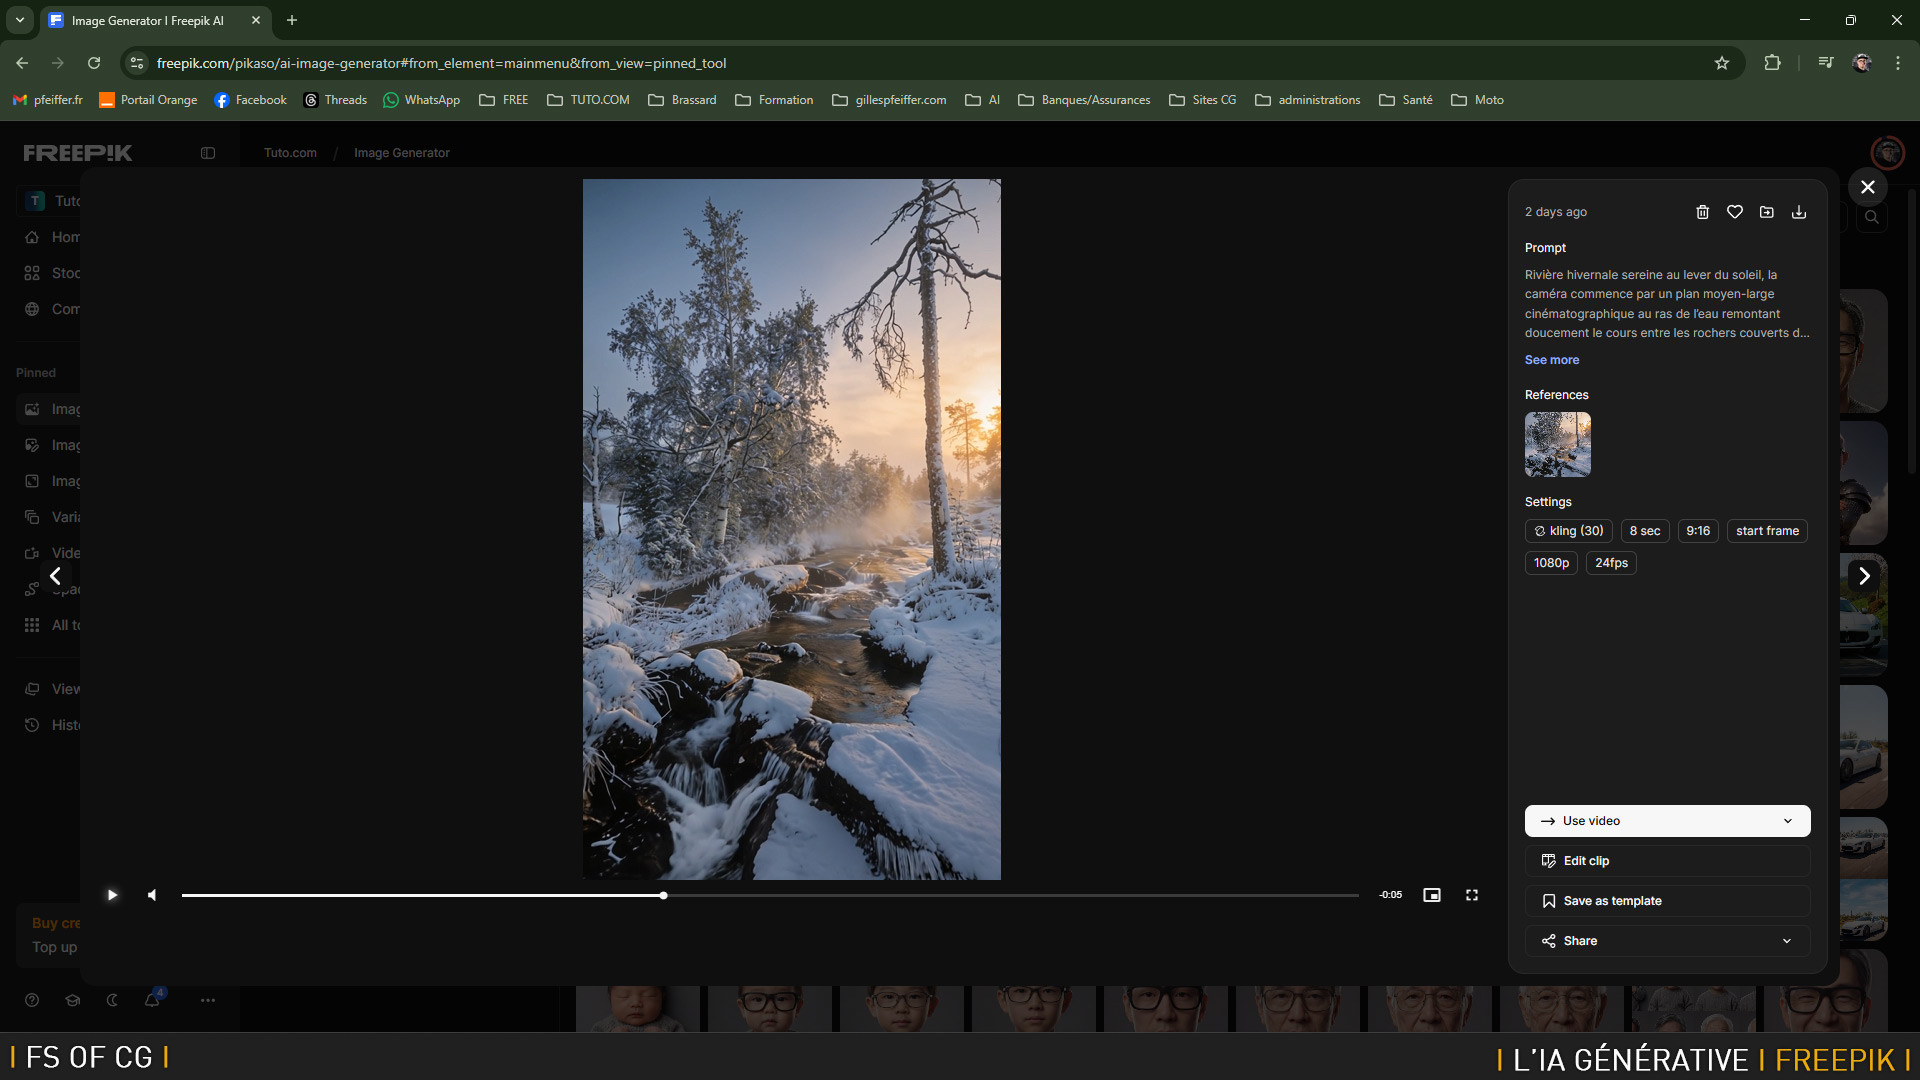The width and height of the screenshot is (1920, 1080).
Task: Toggle picture-in-picture mode
Action: (x=1432, y=895)
